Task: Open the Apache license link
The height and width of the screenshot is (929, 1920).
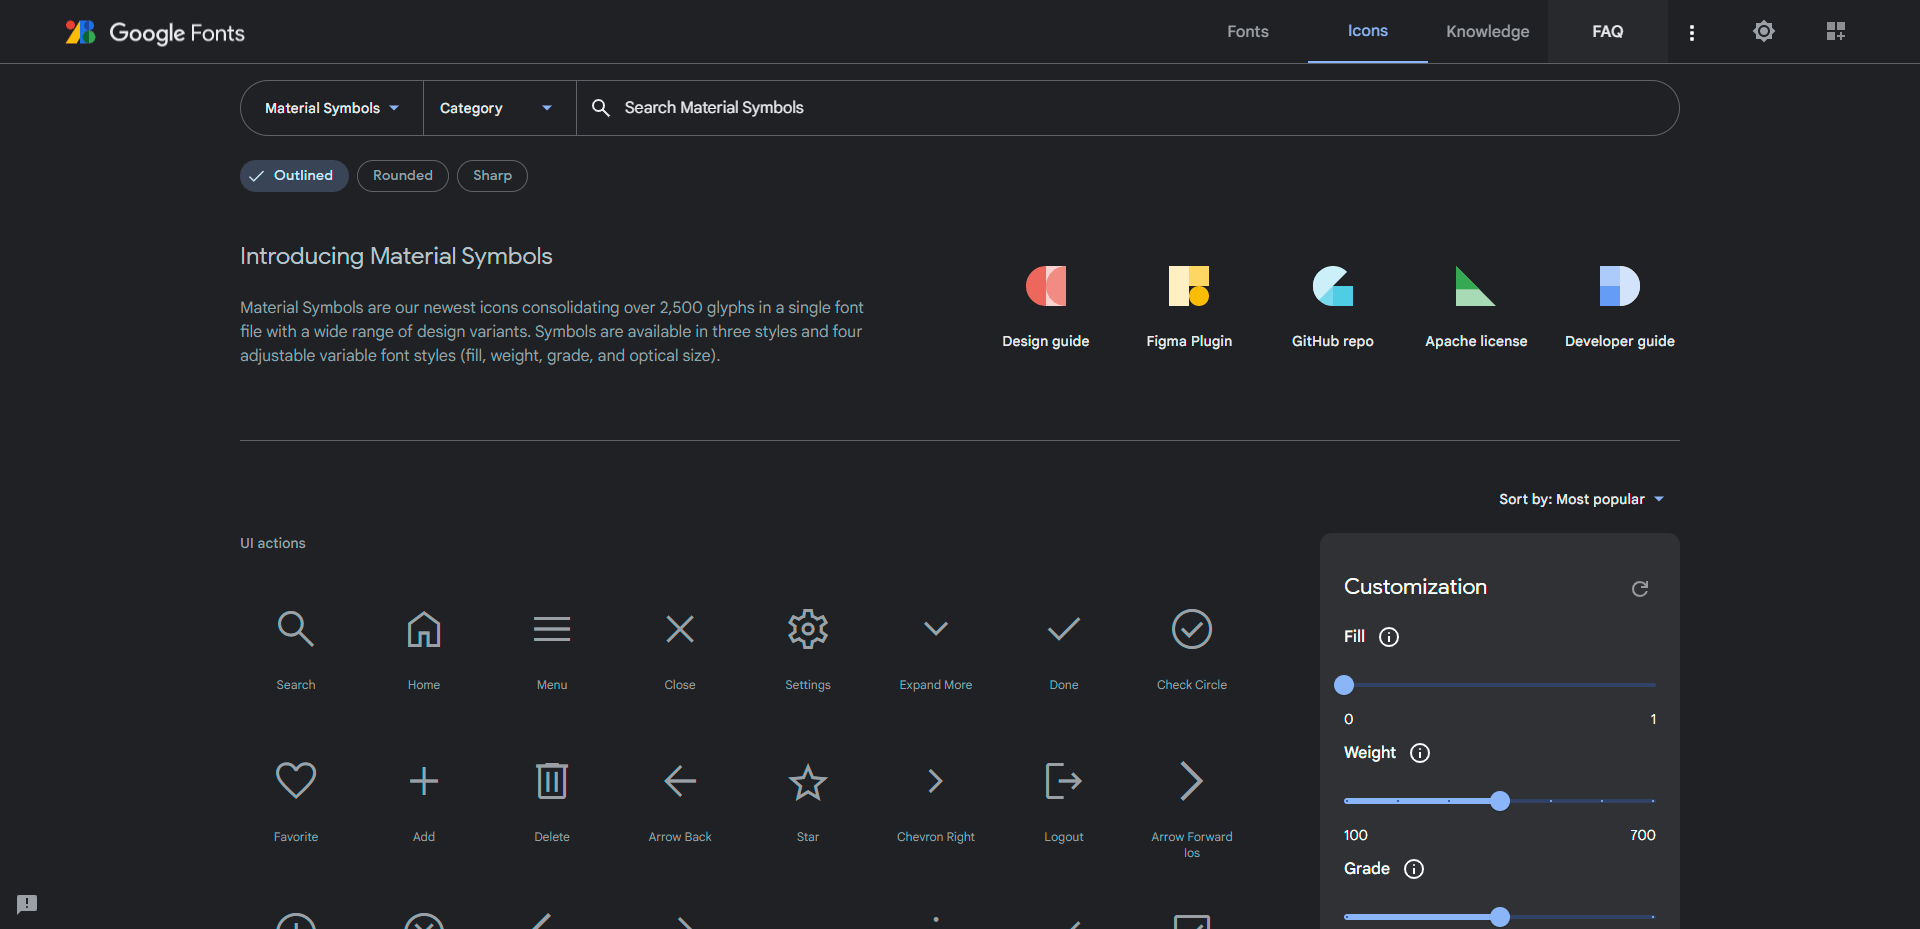Action: coord(1476,307)
